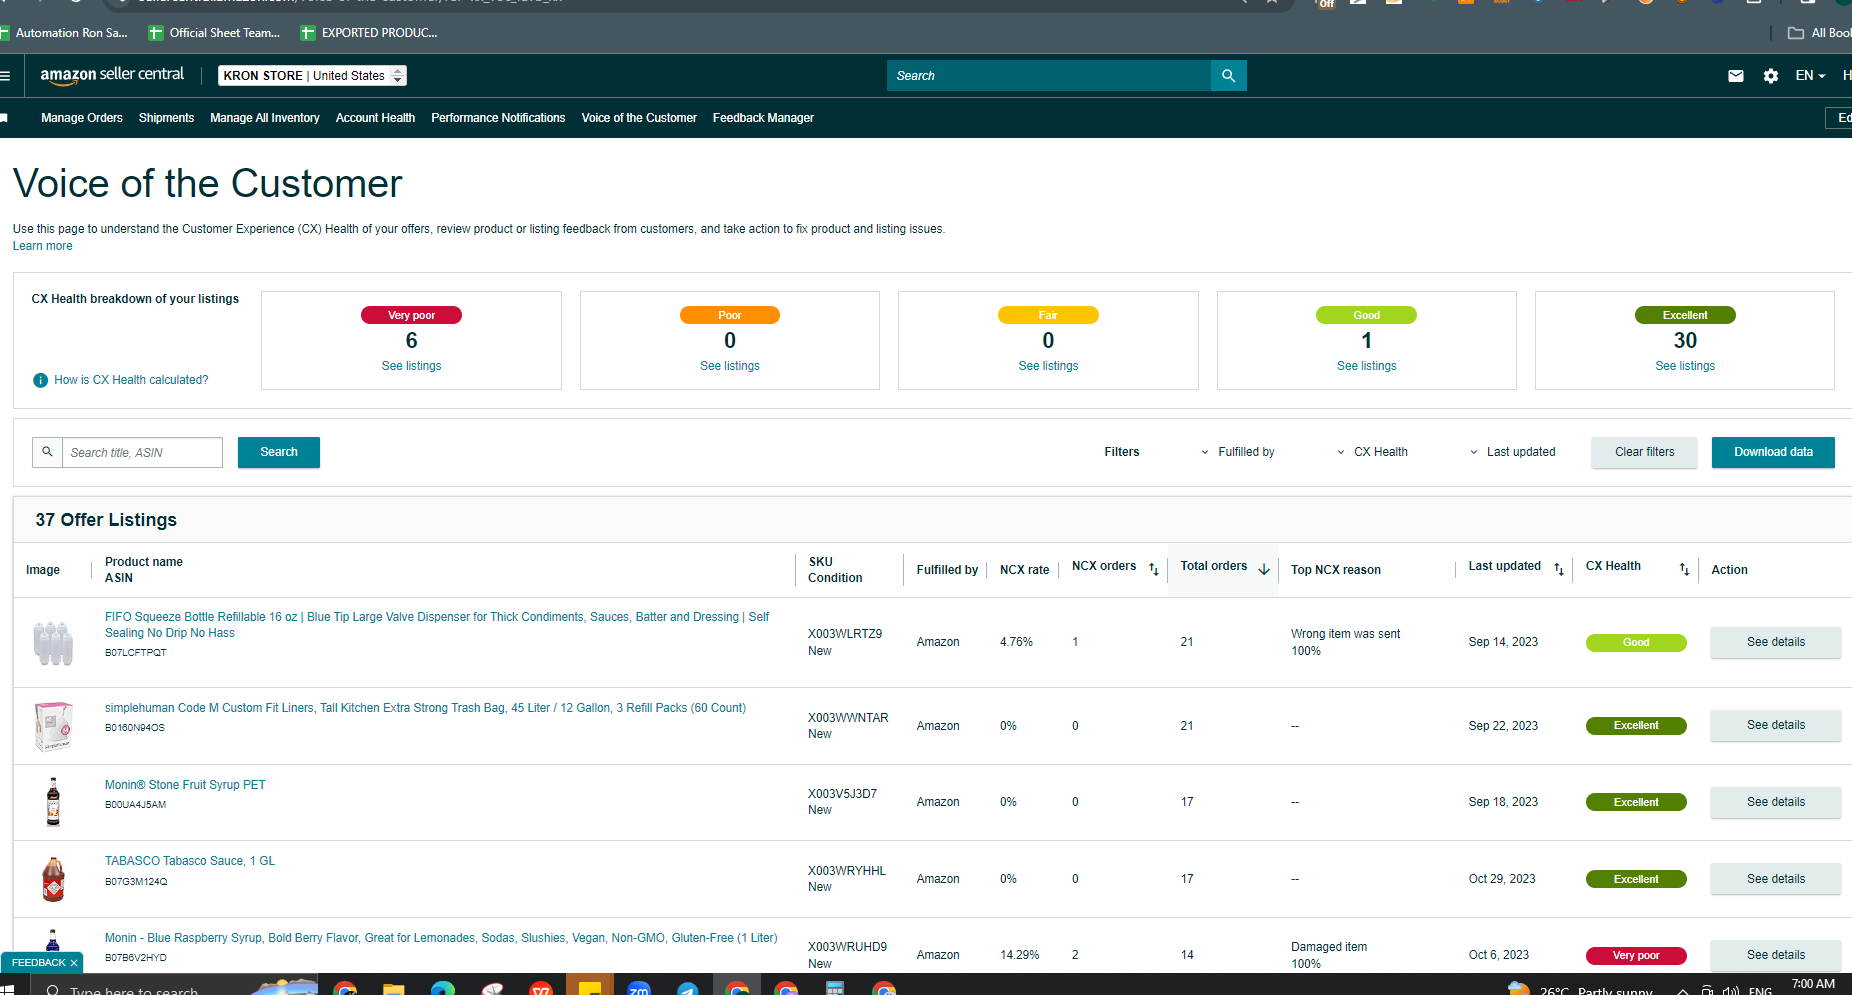Open Feedback Manager

763,118
